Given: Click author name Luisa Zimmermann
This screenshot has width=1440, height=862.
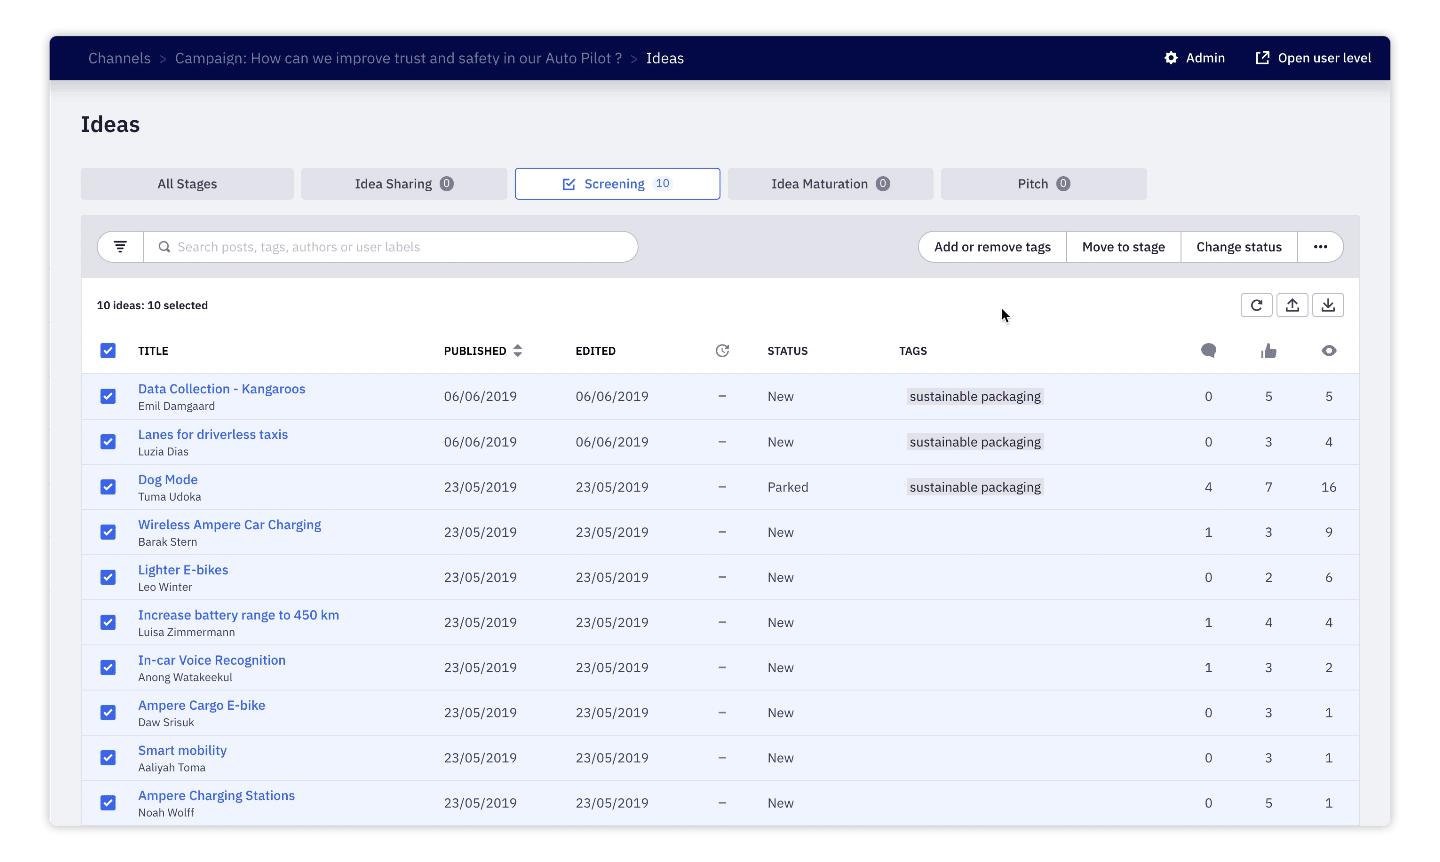Looking at the screenshot, I should click(186, 632).
